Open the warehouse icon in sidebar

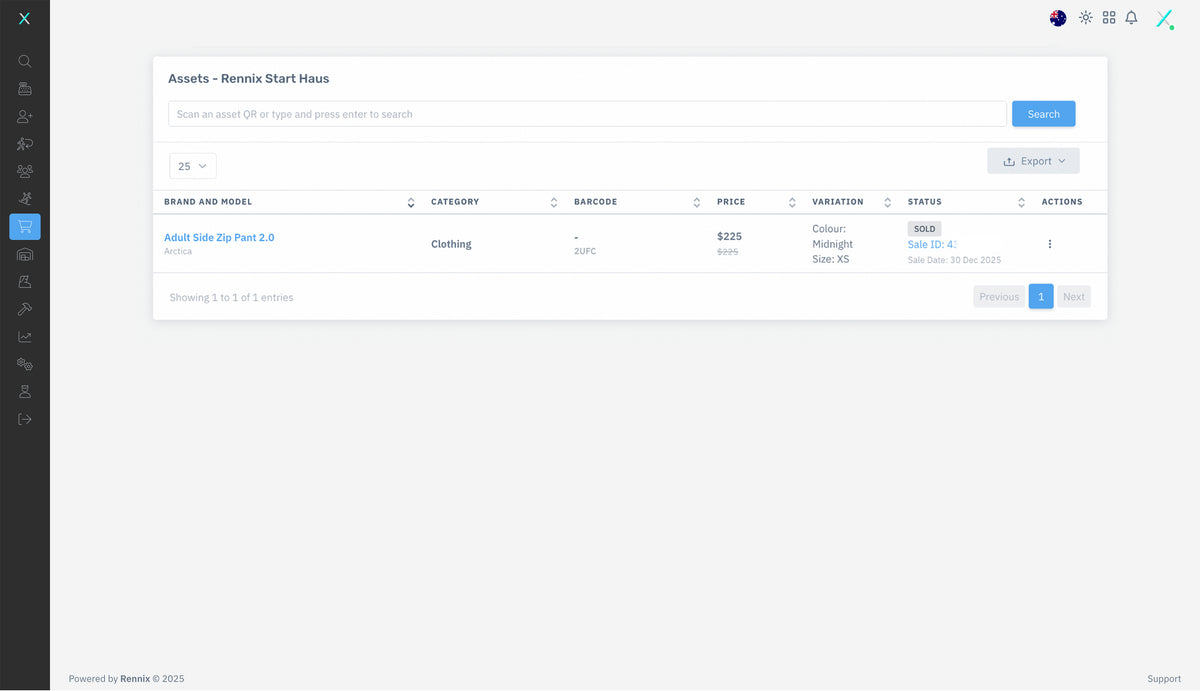(x=25, y=255)
